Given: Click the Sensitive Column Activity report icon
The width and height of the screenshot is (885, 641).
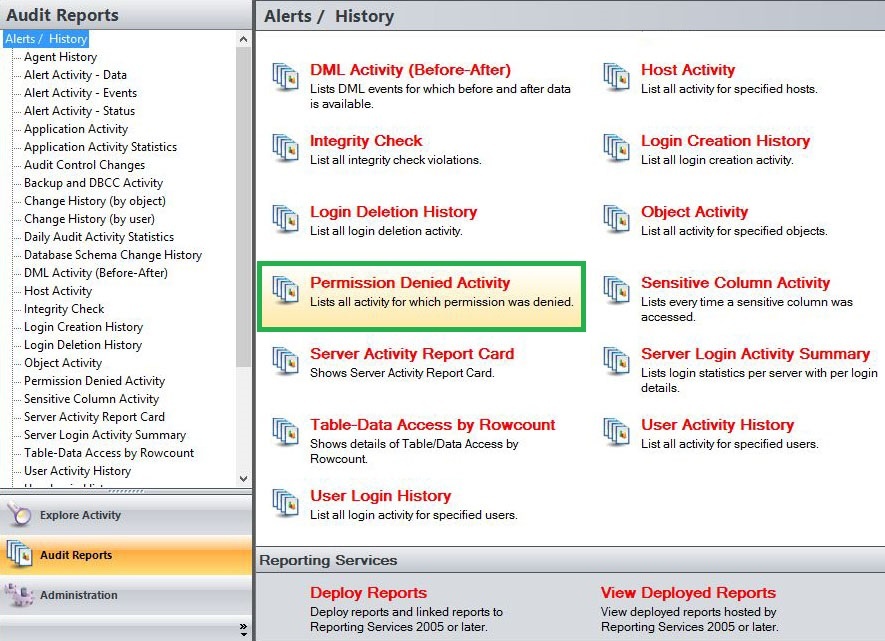Looking at the screenshot, I should click(x=616, y=289).
